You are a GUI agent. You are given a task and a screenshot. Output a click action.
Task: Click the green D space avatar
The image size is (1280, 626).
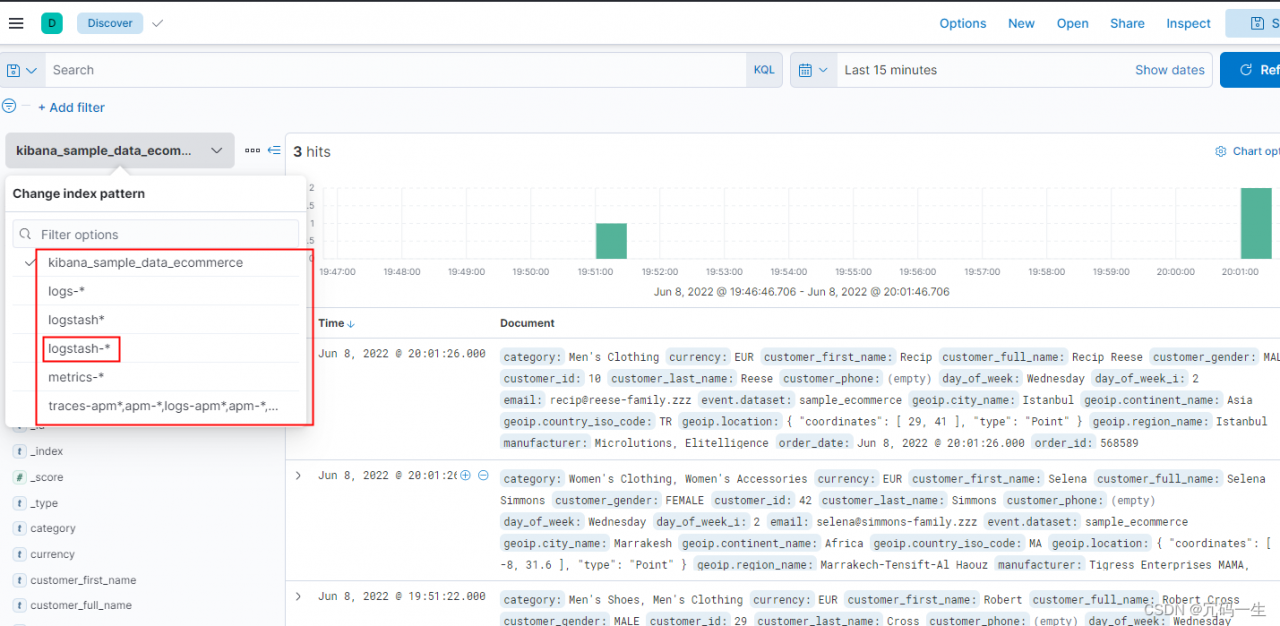click(x=52, y=23)
